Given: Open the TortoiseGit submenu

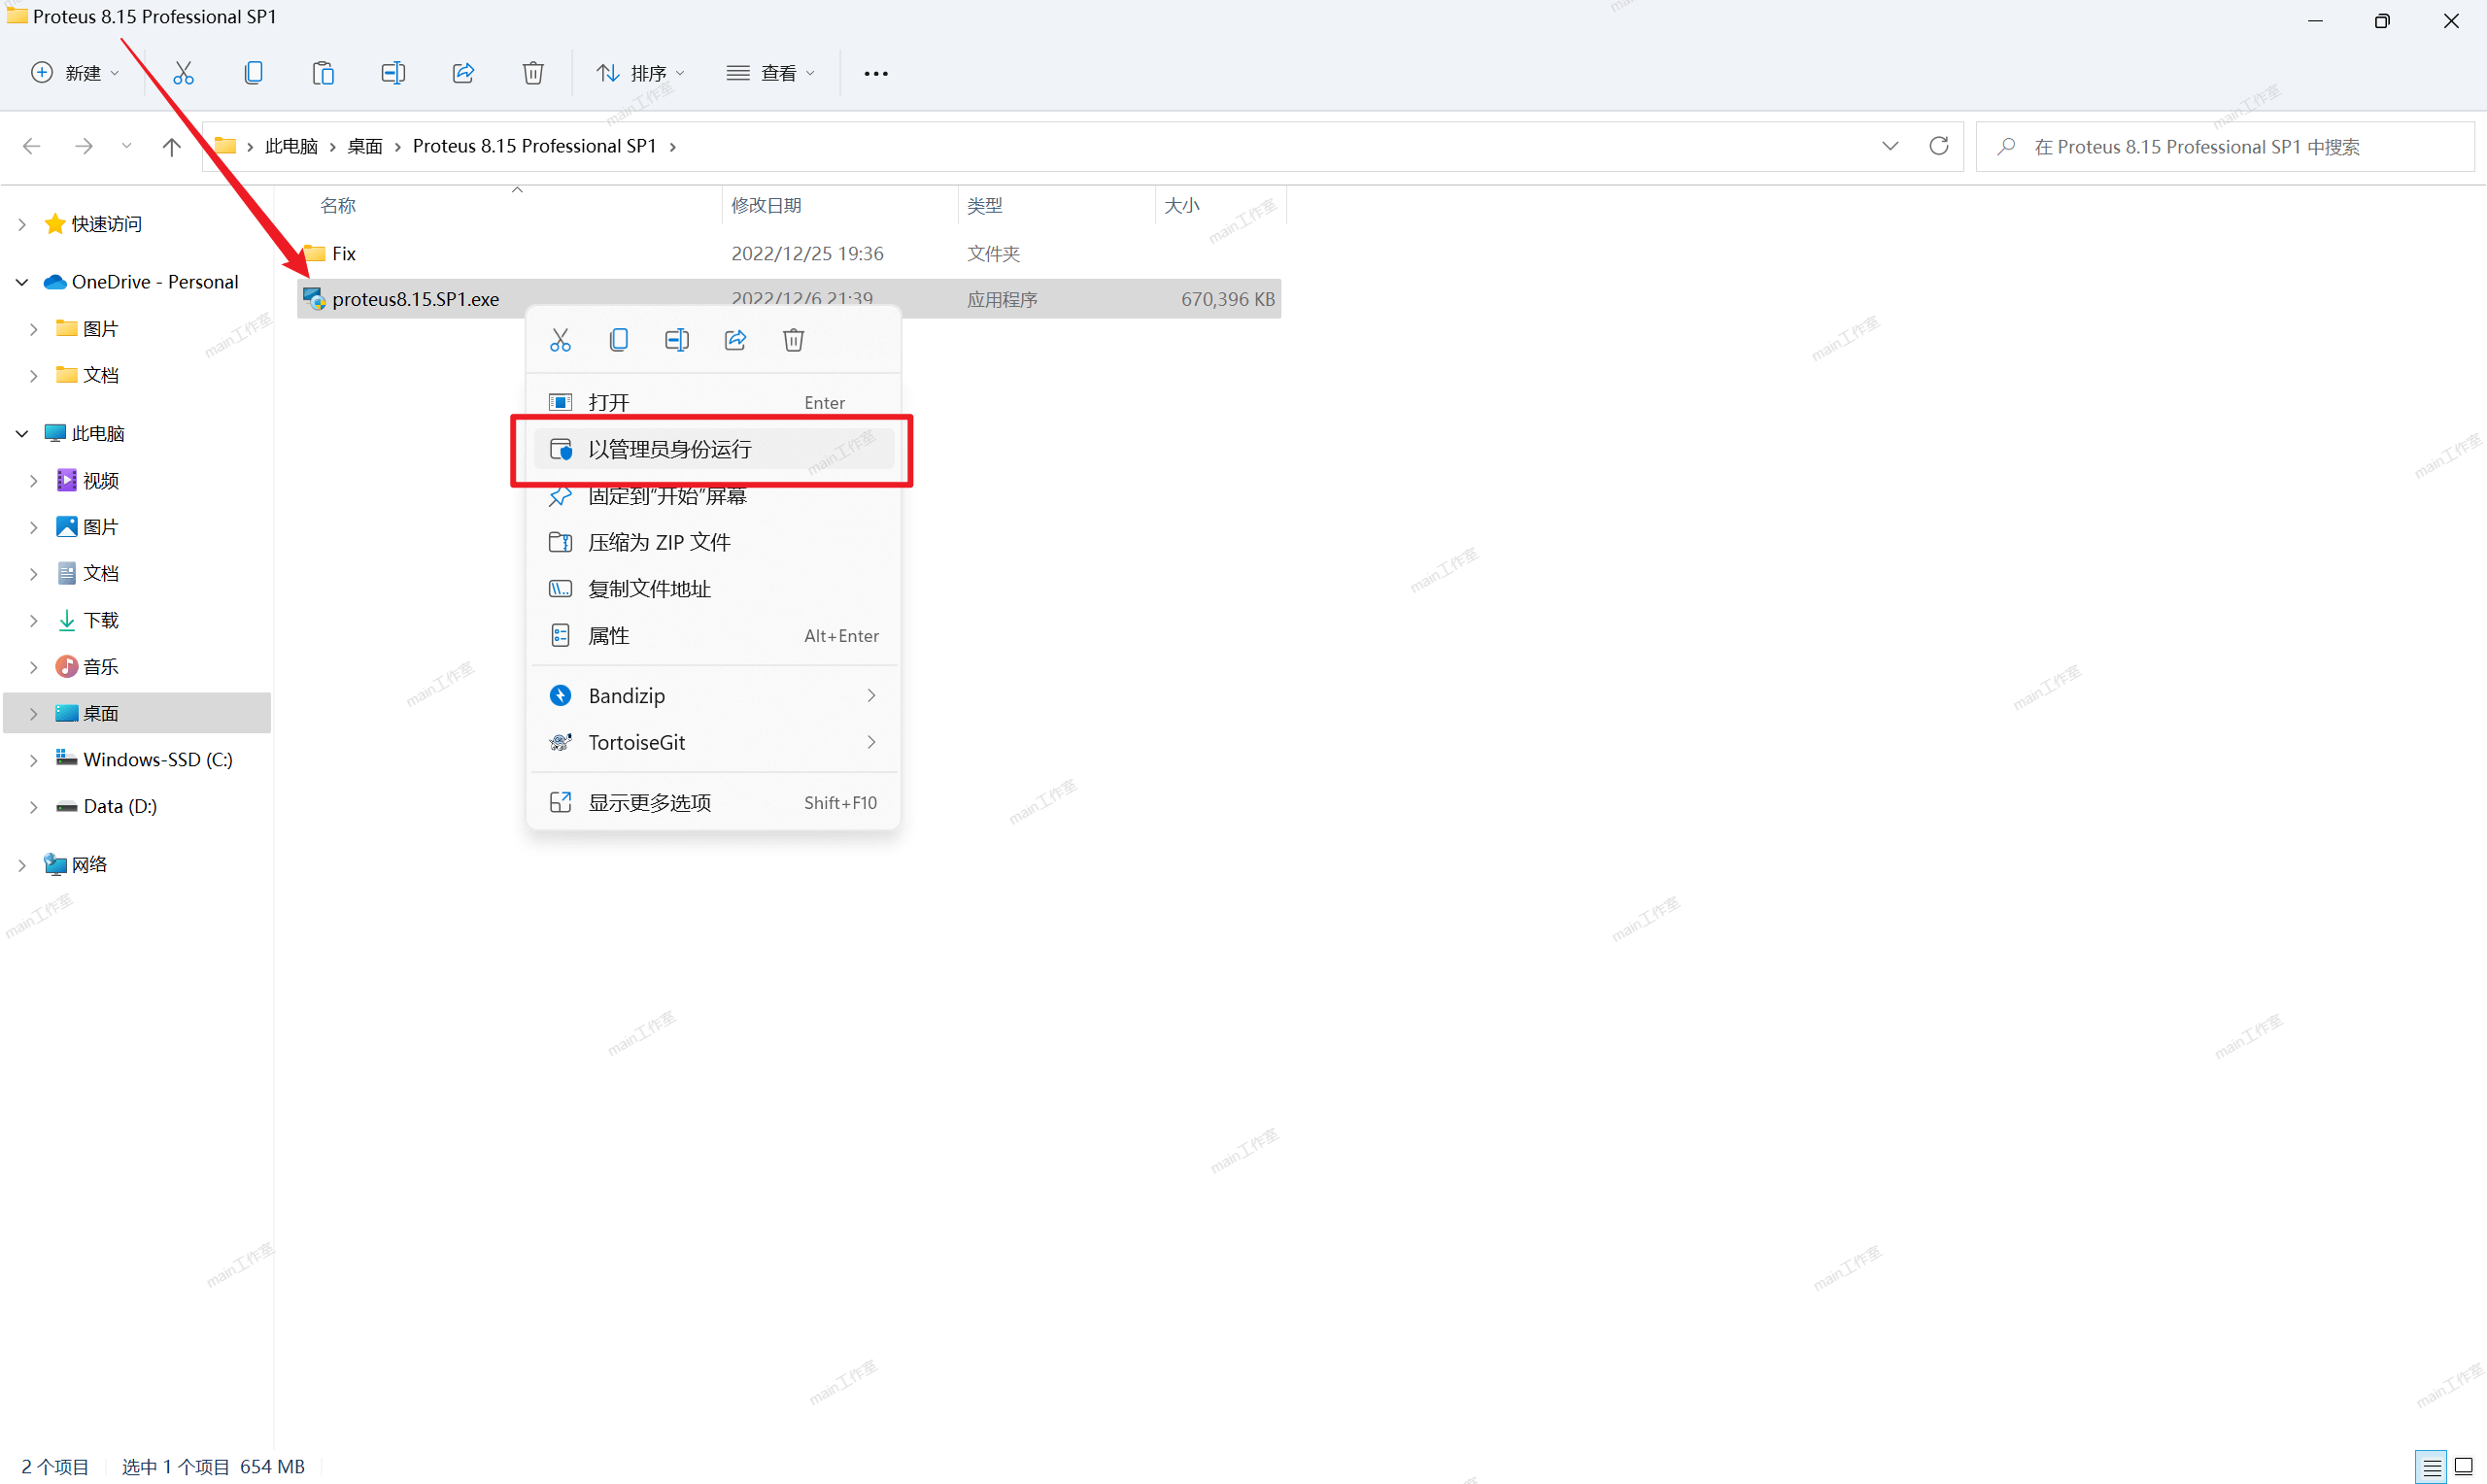Looking at the screenshot, I should (x=714, y=742).
